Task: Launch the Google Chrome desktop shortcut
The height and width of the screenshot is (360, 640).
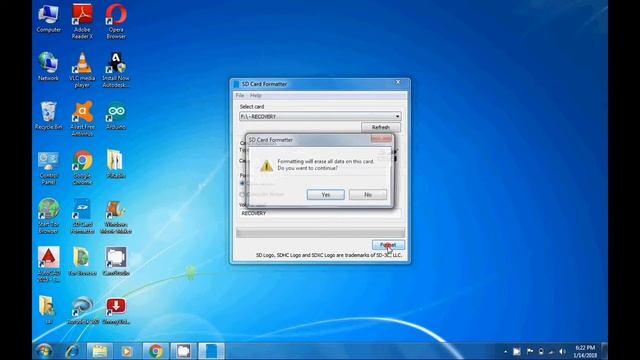Action: click(x=82, y=168)
